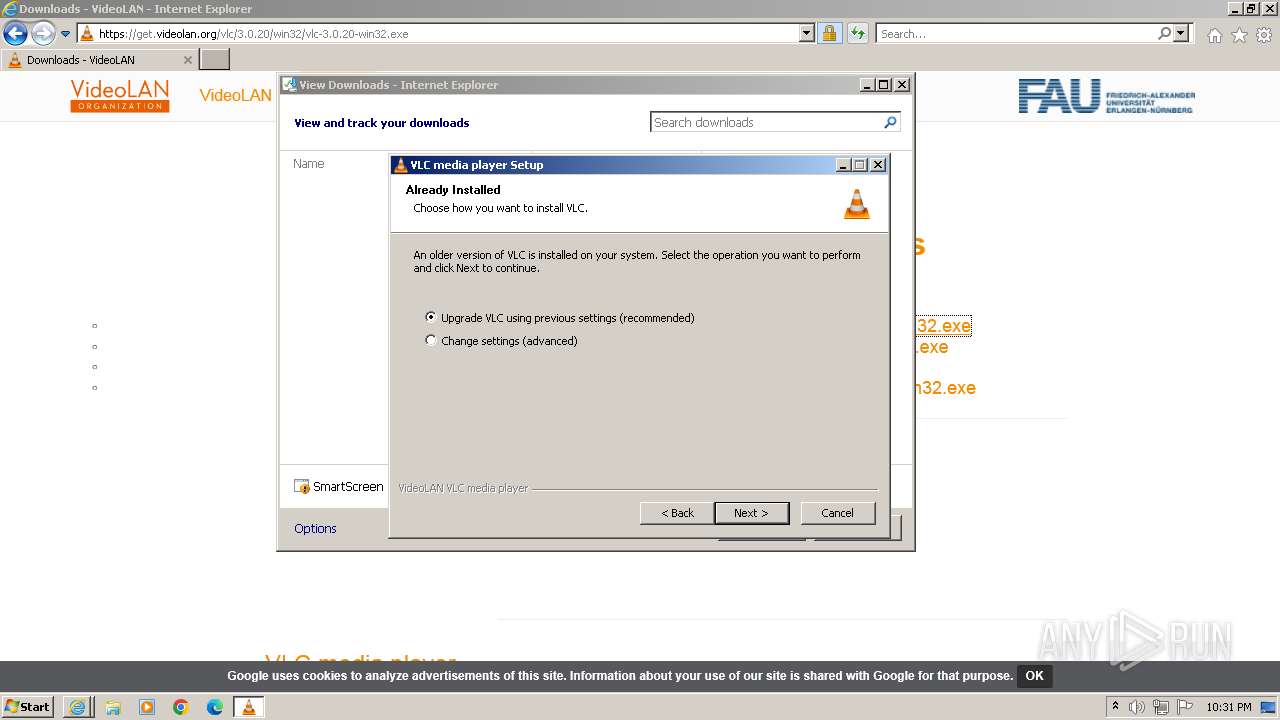Click the VLC installer taskbar icon
The image size is (1280, 720).
[249, 707]
